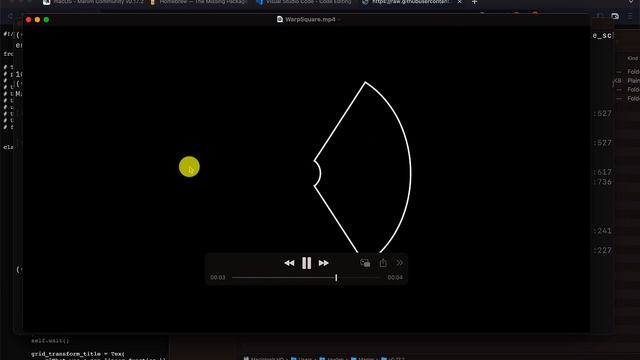Screen dimensions: 640x360
Task: Pause the WarpSquare video playback
Action: pos(307,263)
